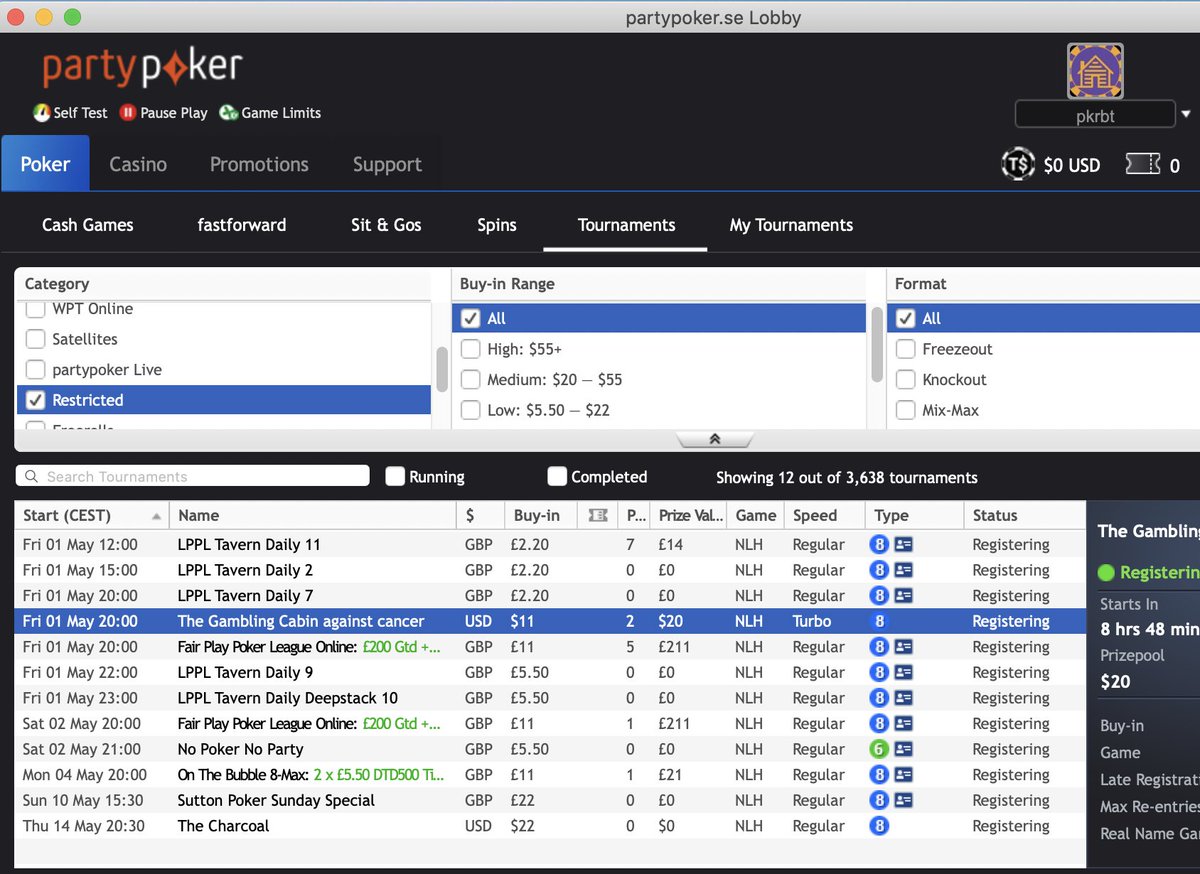Check the Satellites category
This screenshot has width=1200, height=874.
[x=35, y=339]
